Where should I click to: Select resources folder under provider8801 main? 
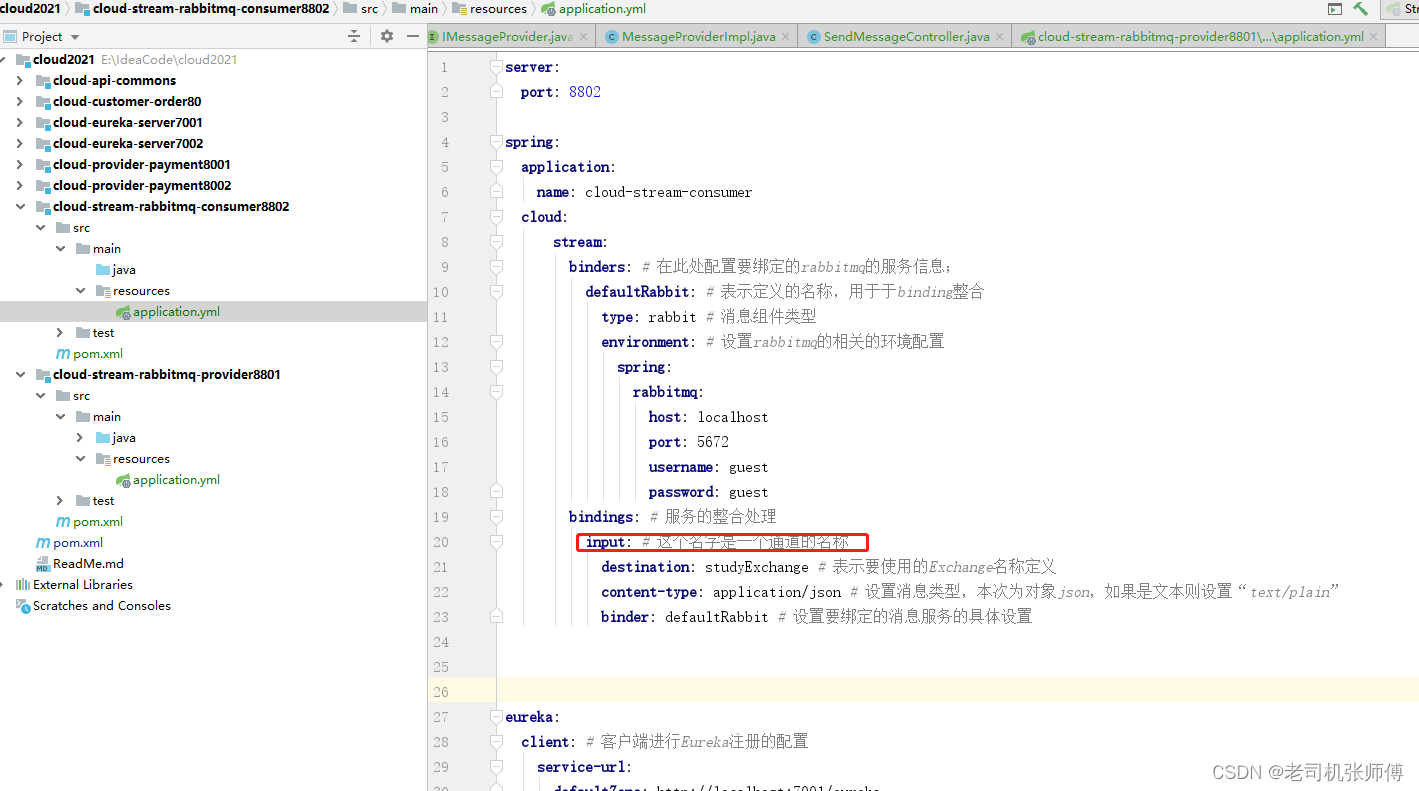coord(132,459)
